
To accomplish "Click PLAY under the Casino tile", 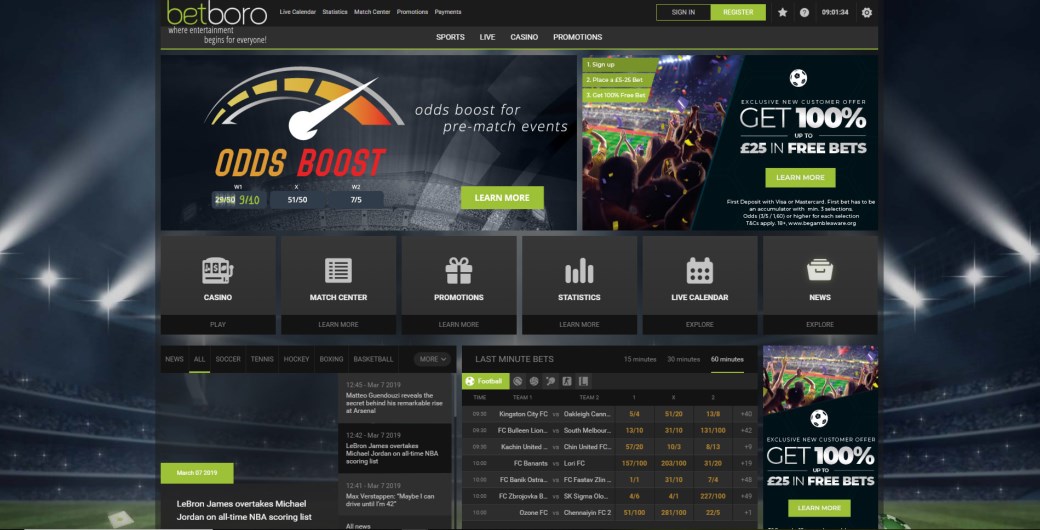I will click(x=218, y=324).
